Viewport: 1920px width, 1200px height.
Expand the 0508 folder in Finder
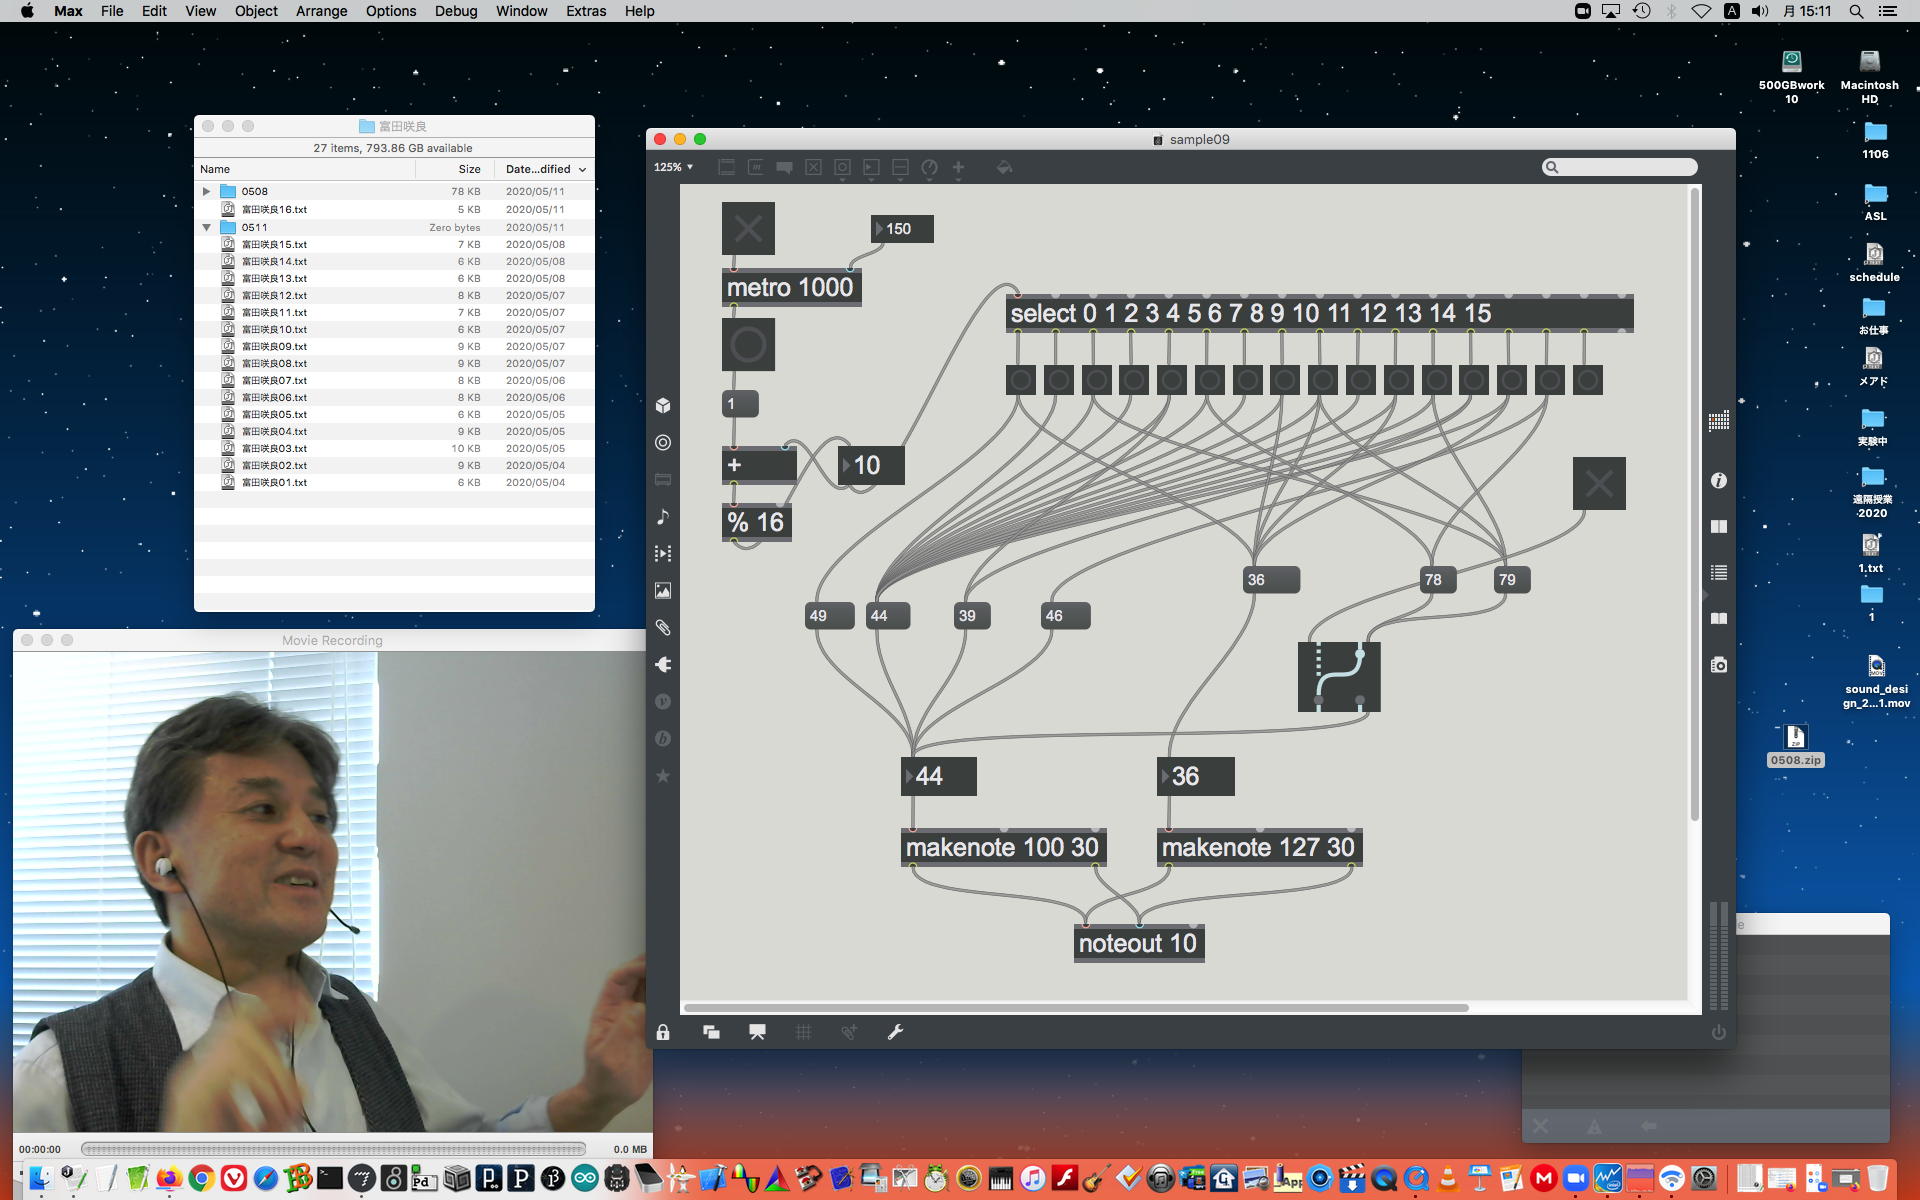tap(206, 191)
